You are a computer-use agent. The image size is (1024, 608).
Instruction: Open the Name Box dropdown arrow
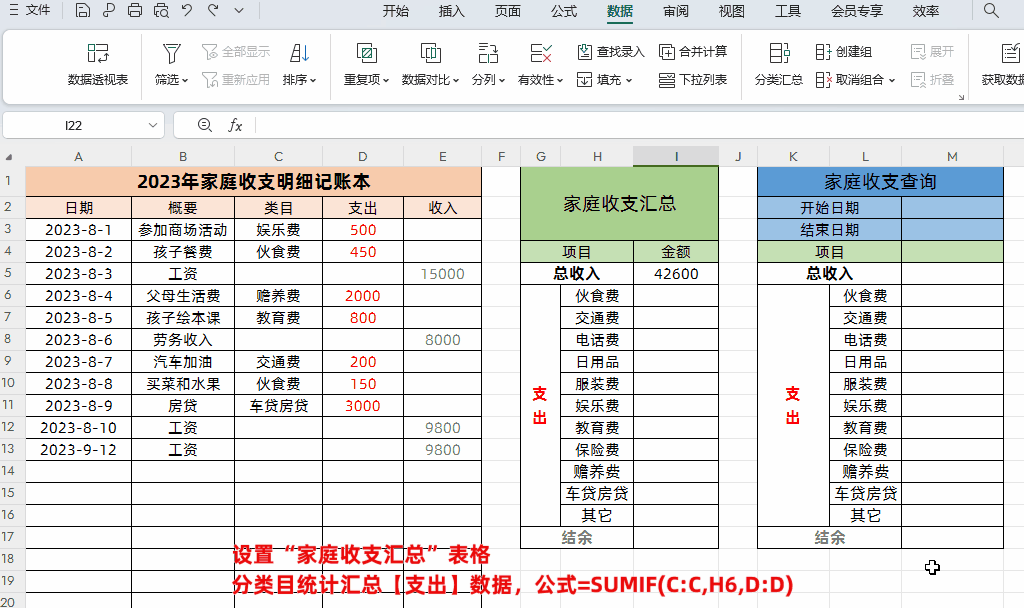tap(153, 125)
